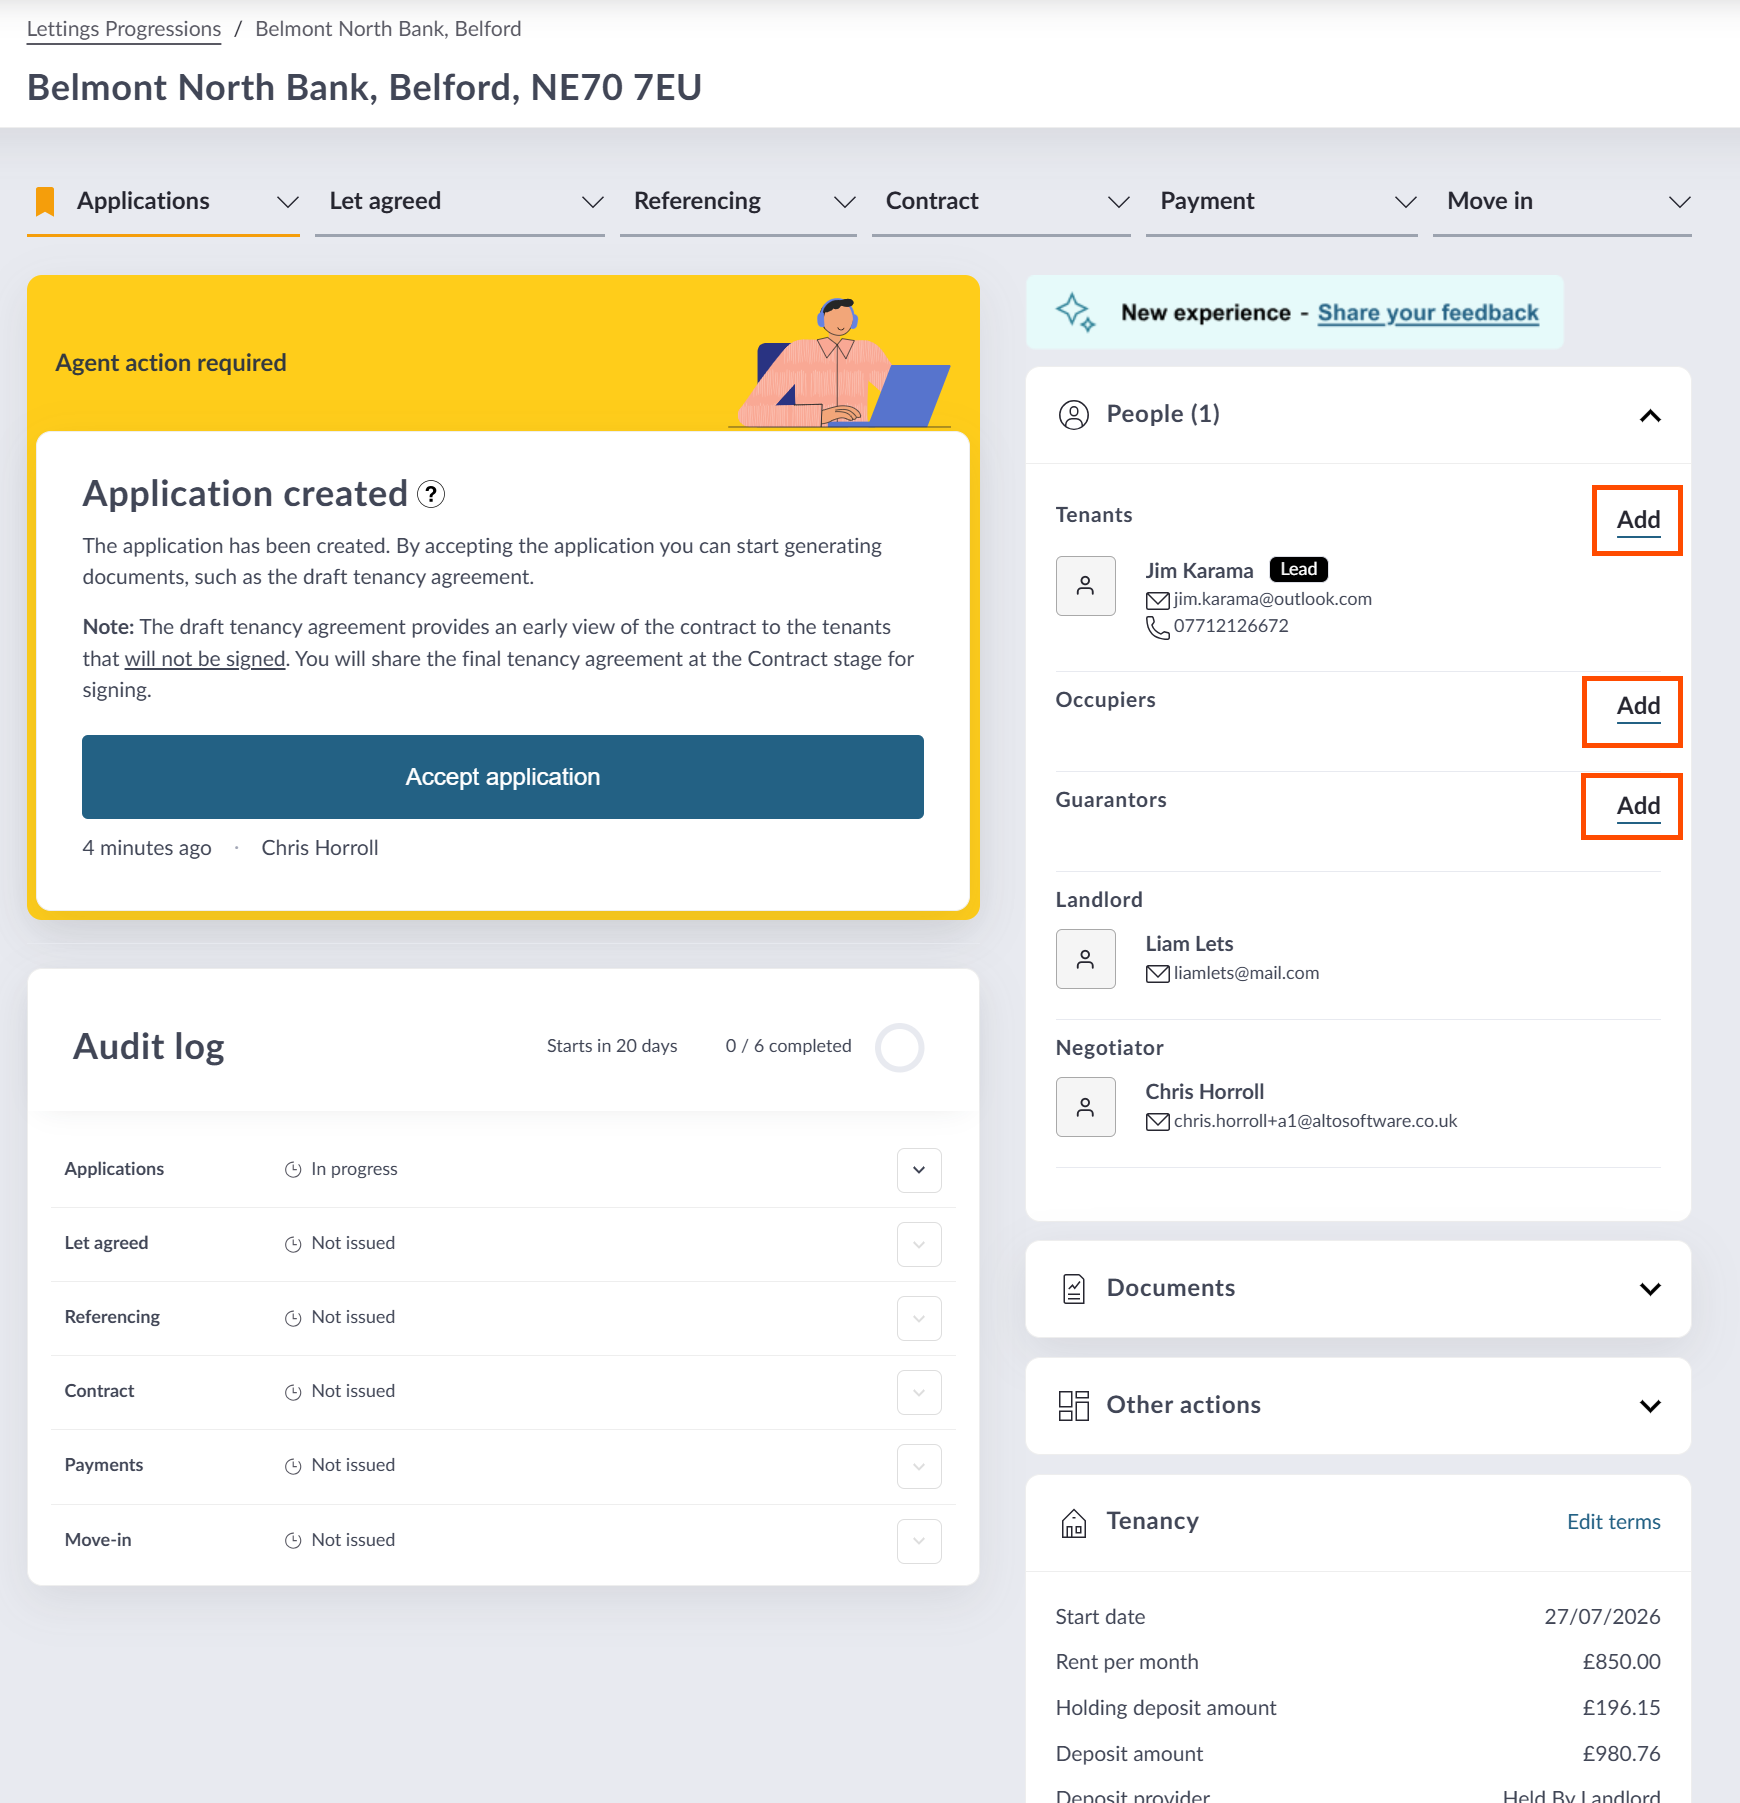This screenshot has width=1740, height=1803.
Task: Open the Move in tab dropdown chevron
Action: pos(1680,202)
